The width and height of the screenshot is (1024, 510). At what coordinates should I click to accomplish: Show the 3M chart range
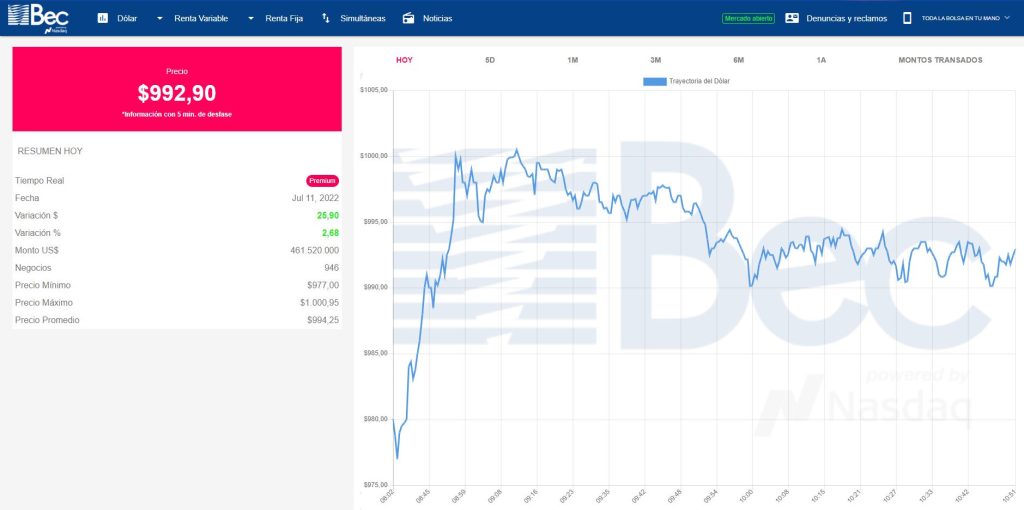click(x=656, y=60)
